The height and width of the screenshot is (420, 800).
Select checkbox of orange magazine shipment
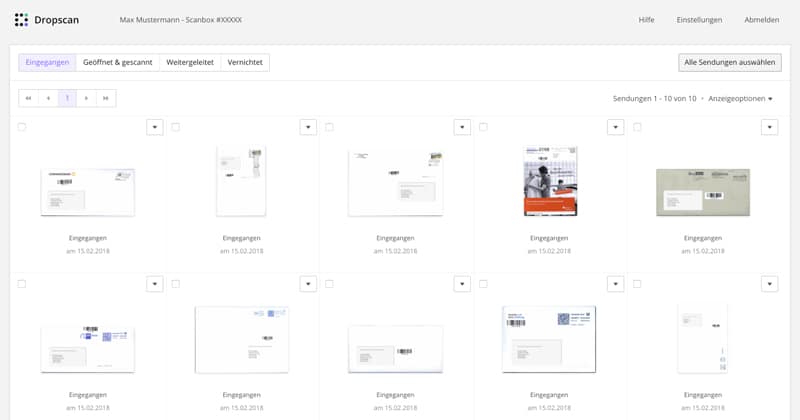pyautogui.click(x=483, y=127)
